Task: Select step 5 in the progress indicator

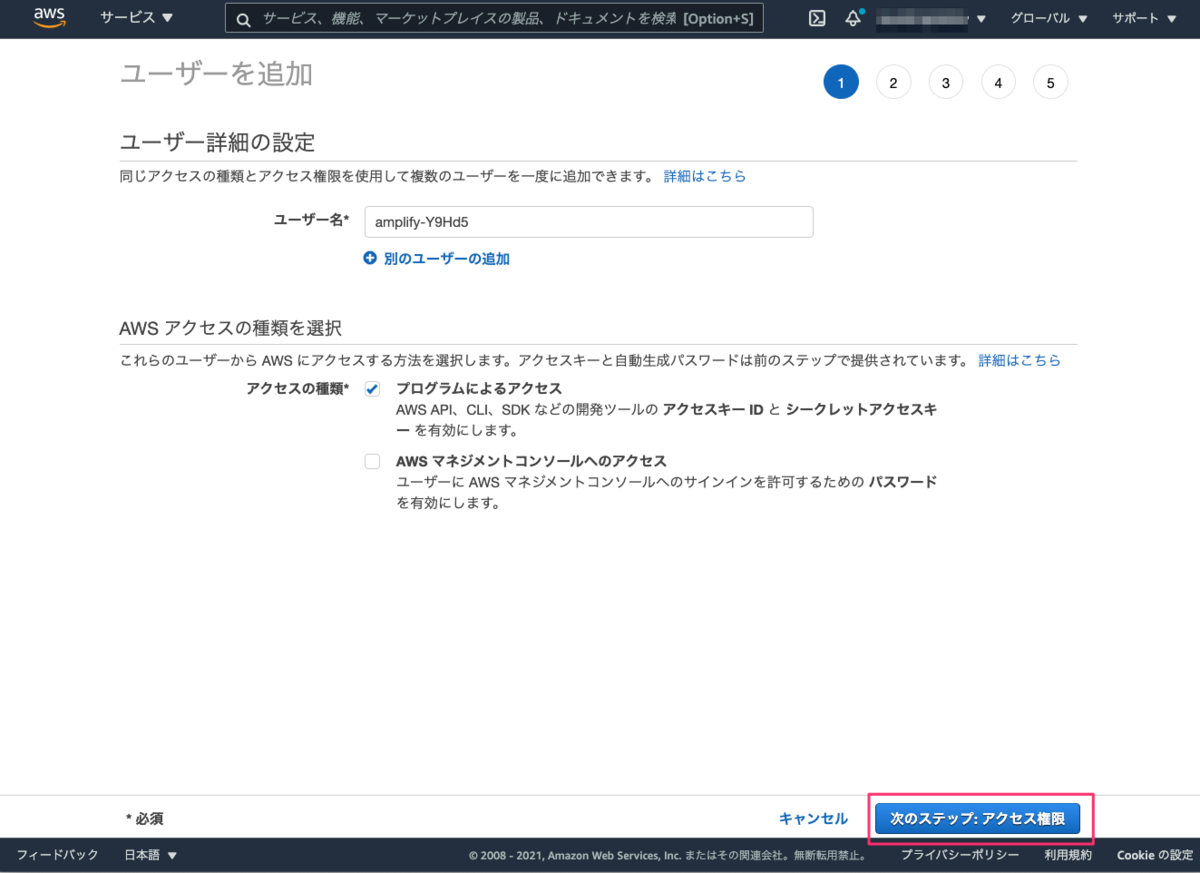Action: point(1050,81)
